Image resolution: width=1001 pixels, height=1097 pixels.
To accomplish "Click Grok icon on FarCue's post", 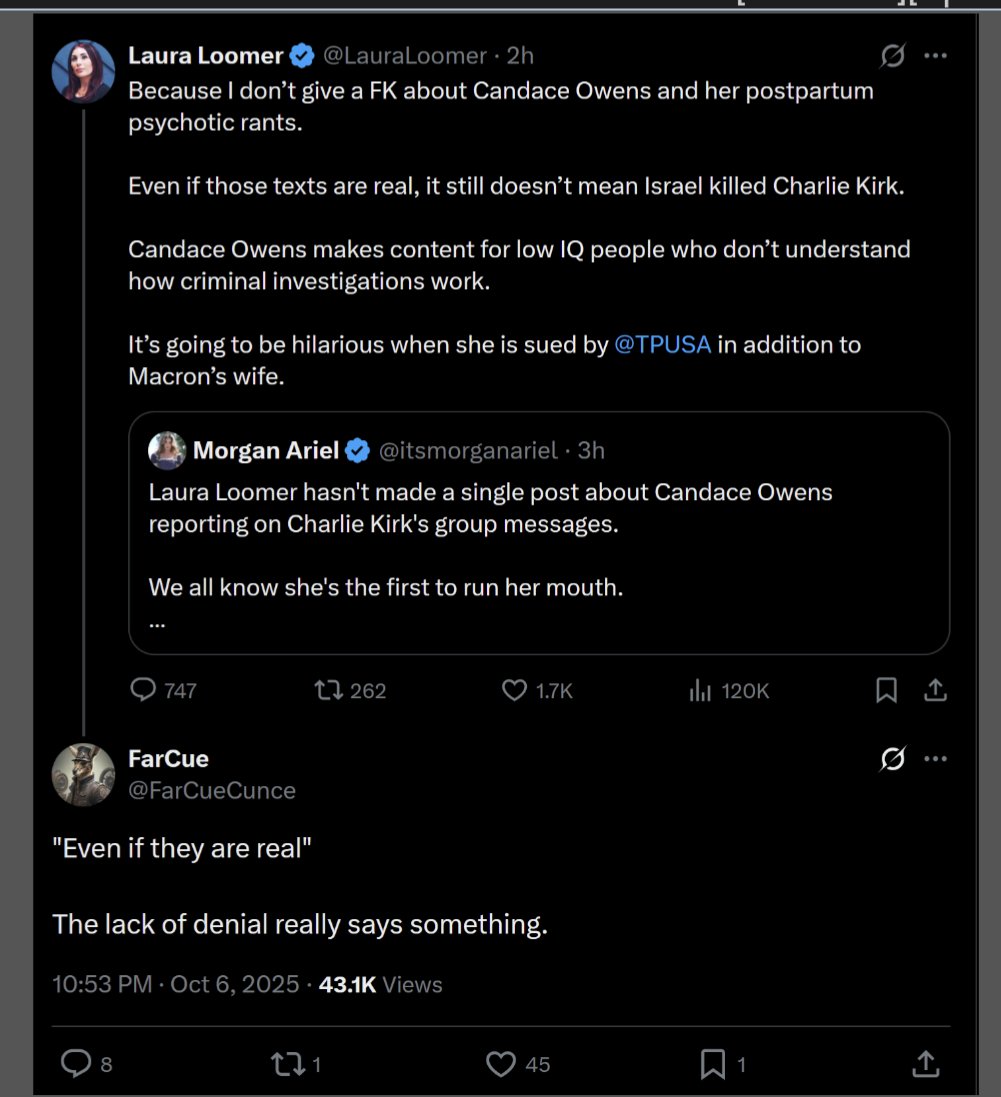I will (892, 760).
